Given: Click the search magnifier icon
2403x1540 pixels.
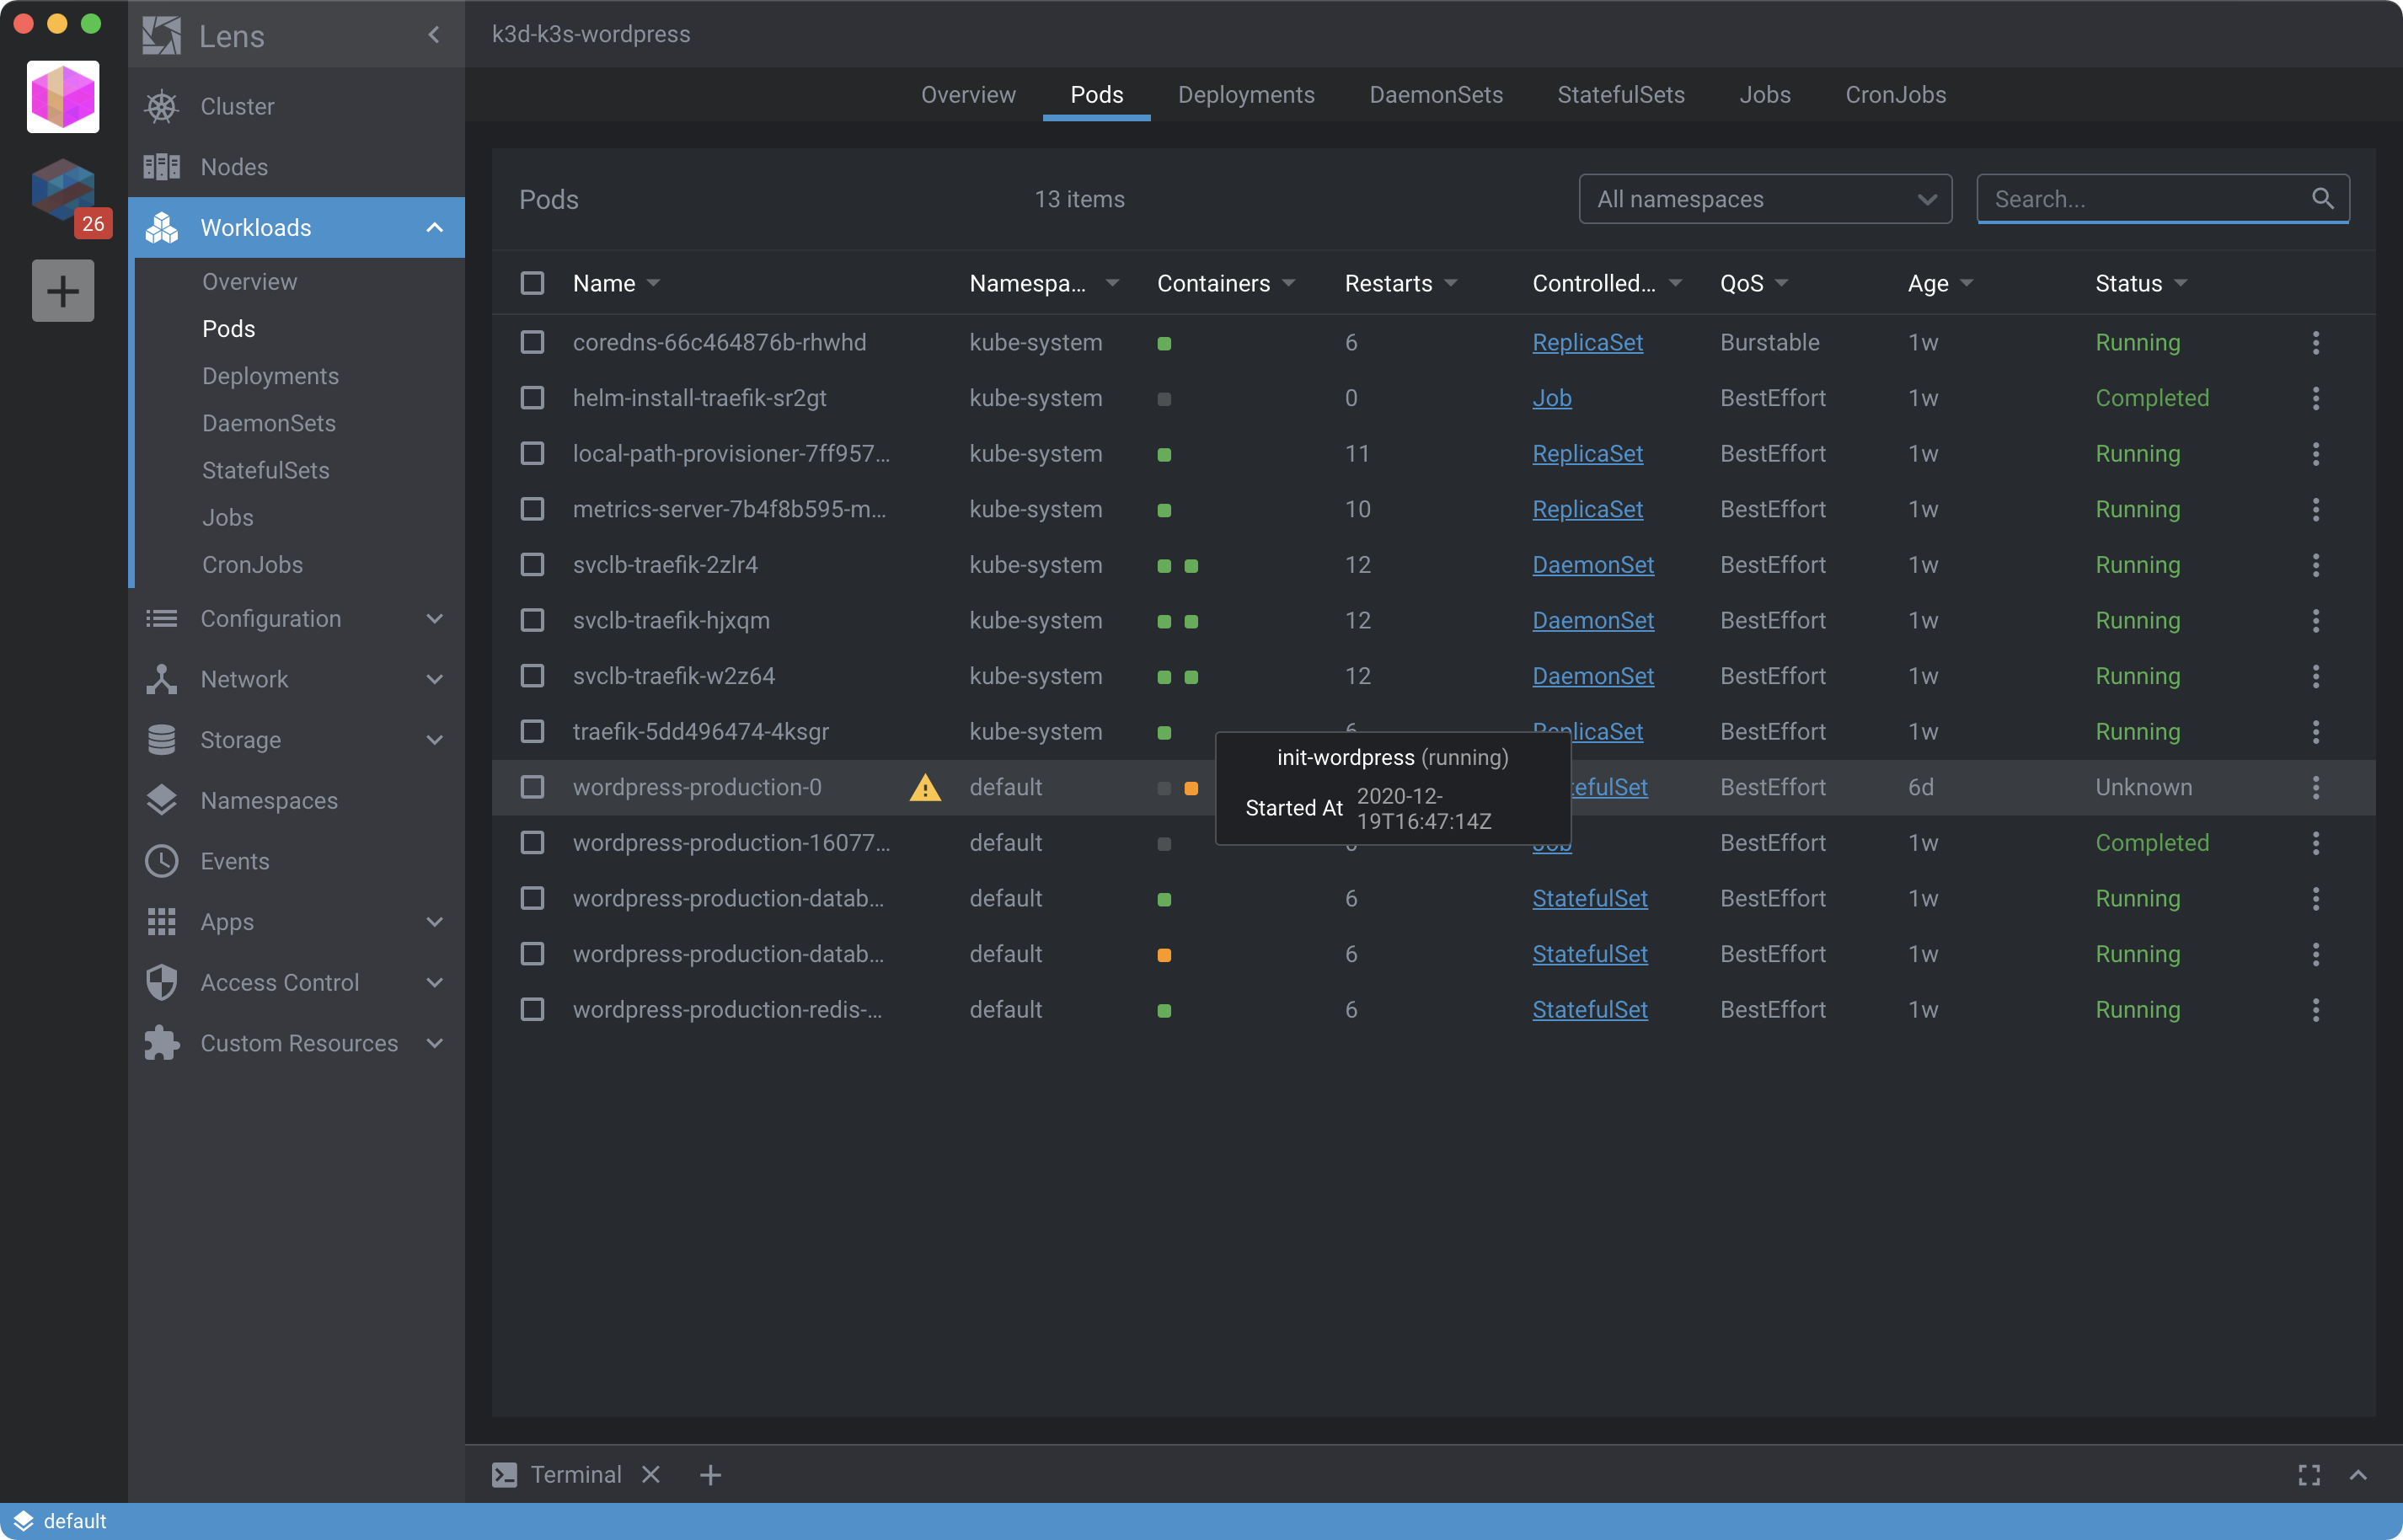Looking at the screenshot, I should 2323,199.
